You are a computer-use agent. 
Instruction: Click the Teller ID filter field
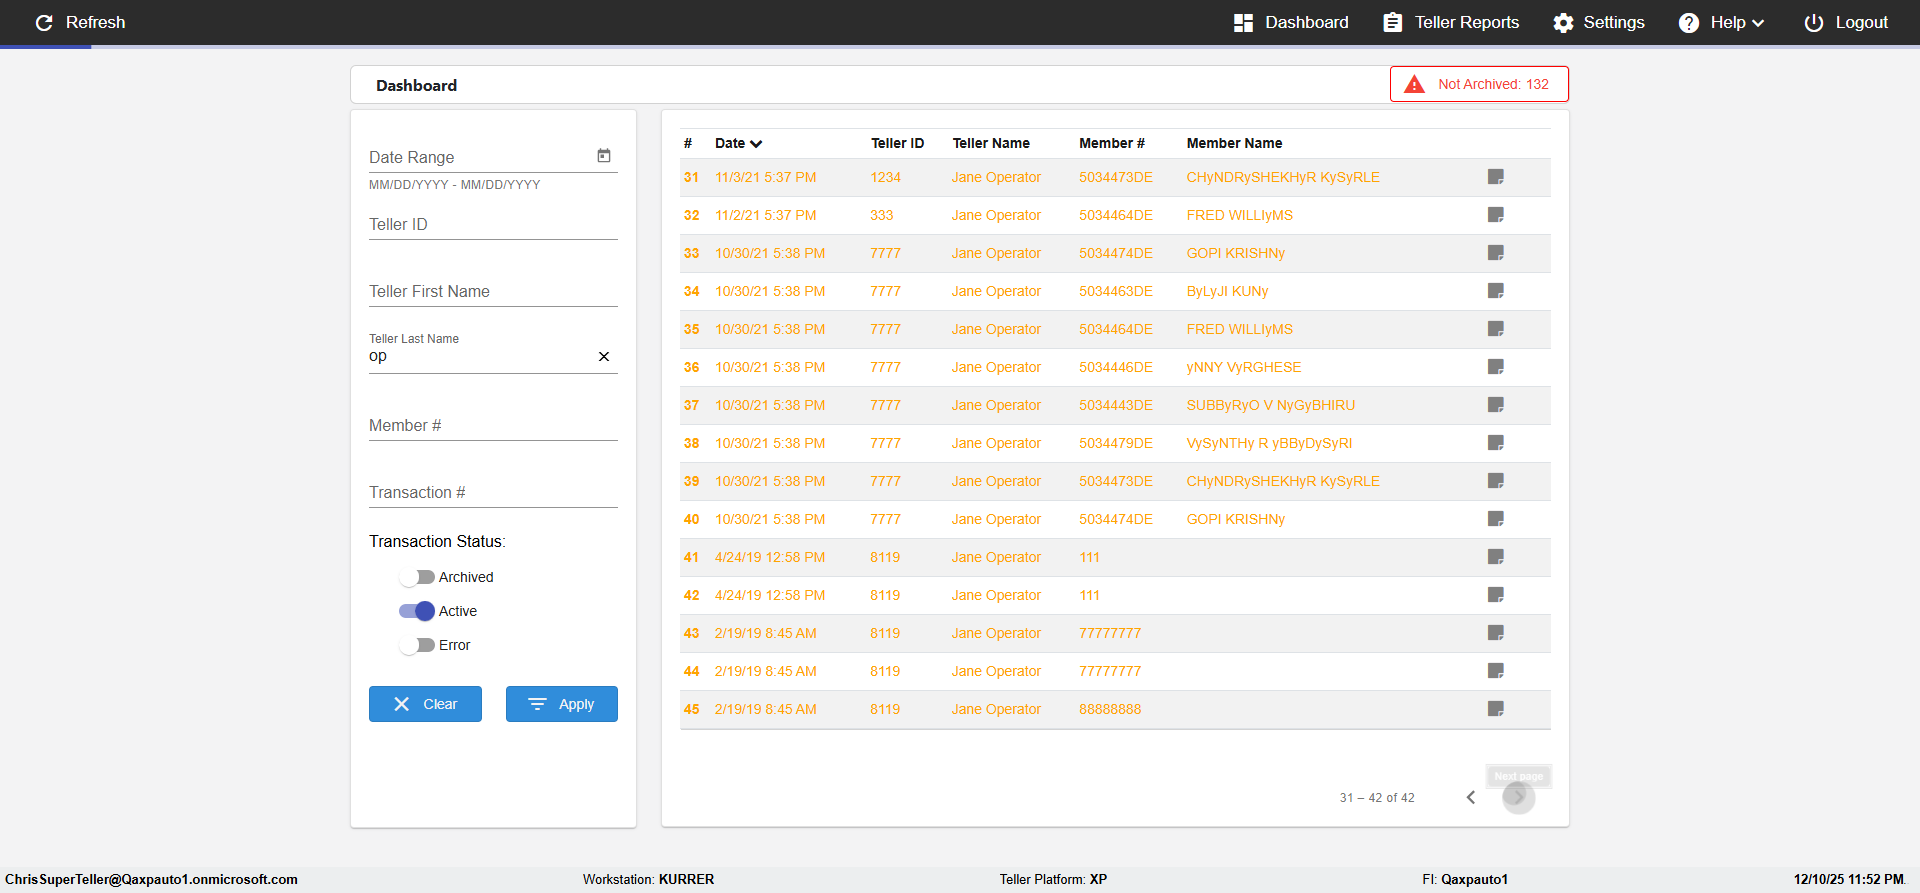pos(493,224)
